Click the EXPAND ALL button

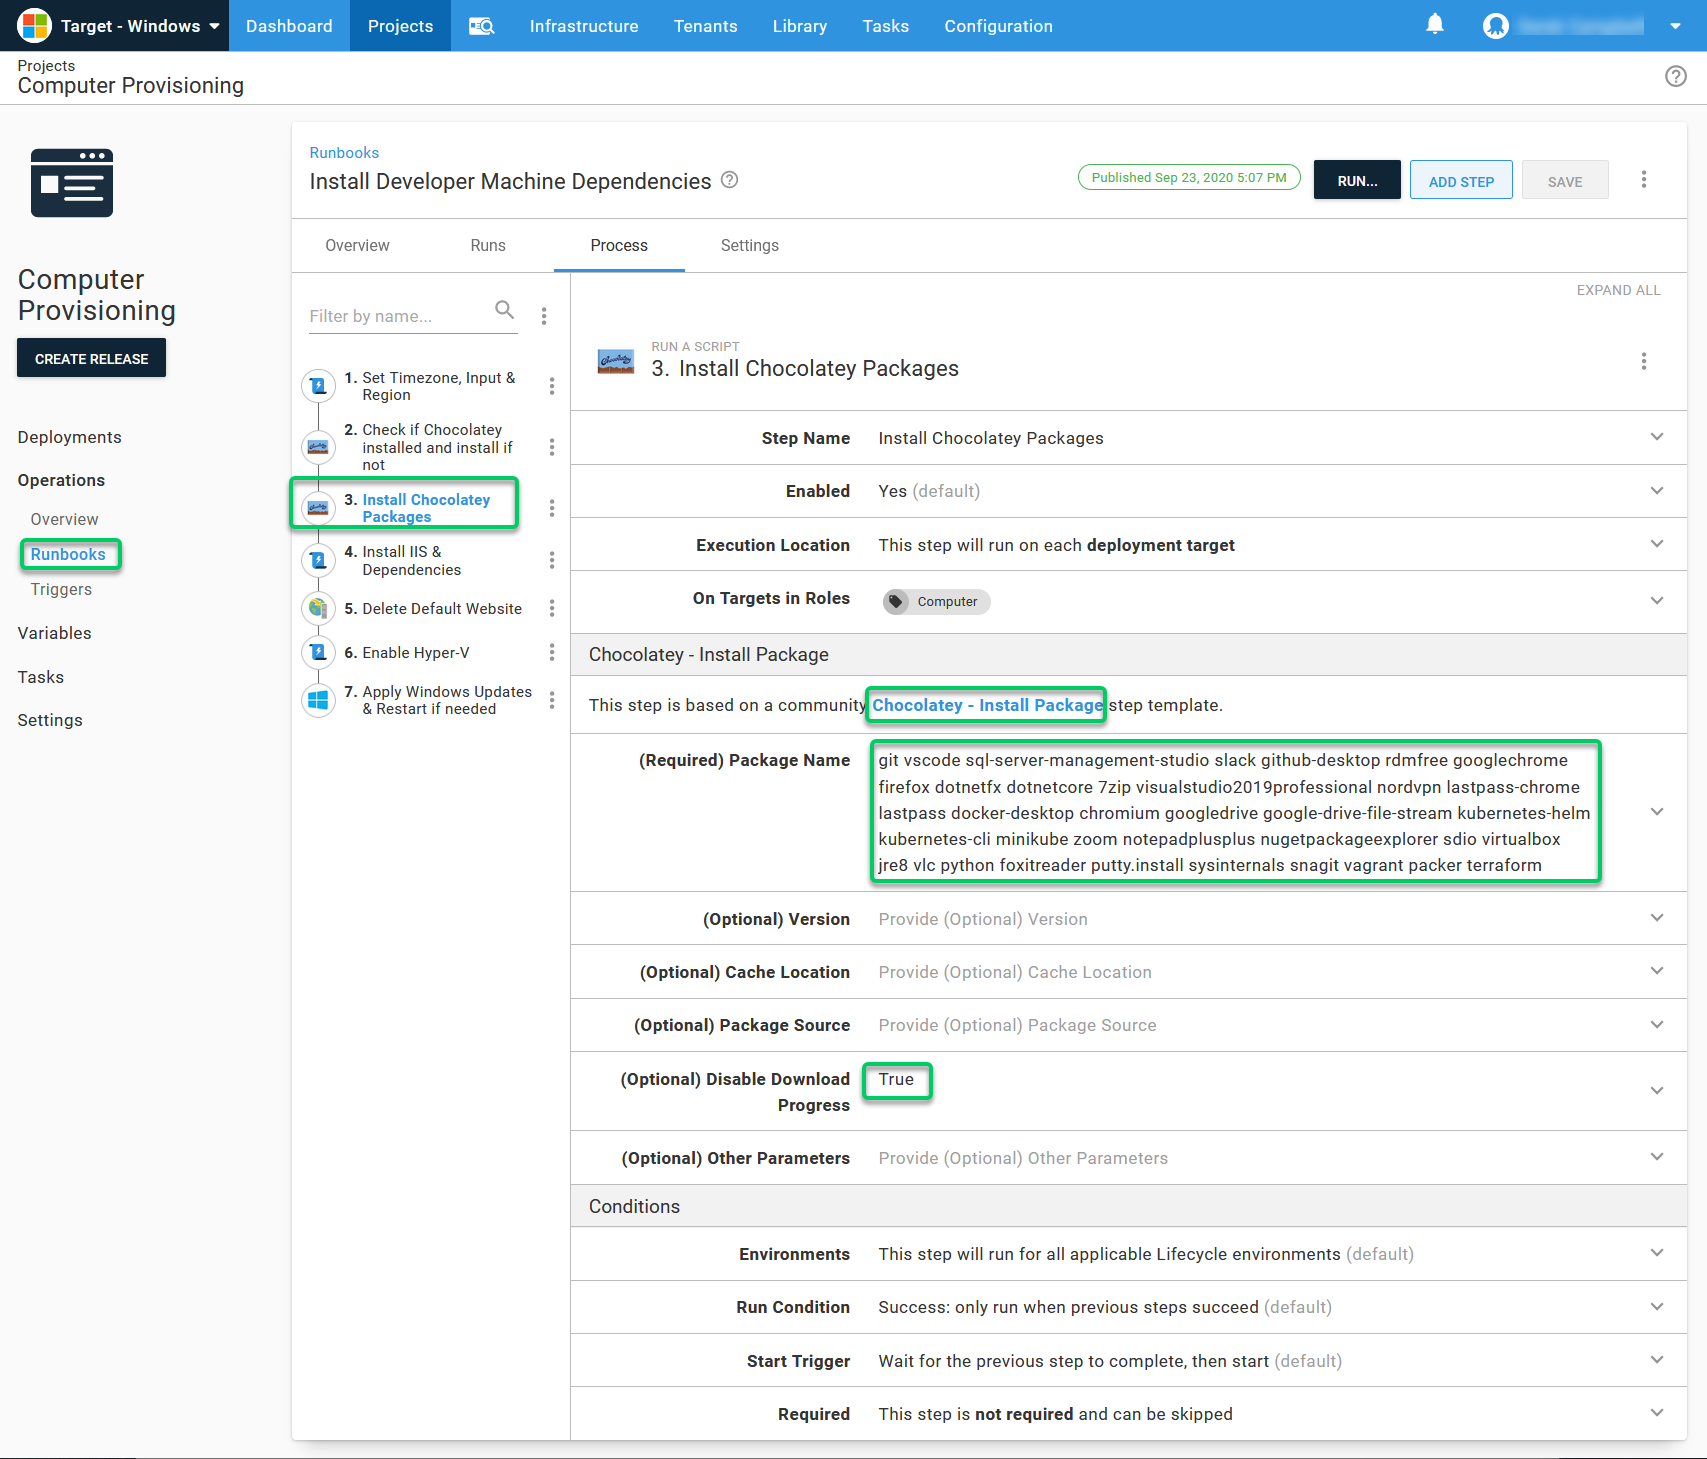click(1617, 290)
